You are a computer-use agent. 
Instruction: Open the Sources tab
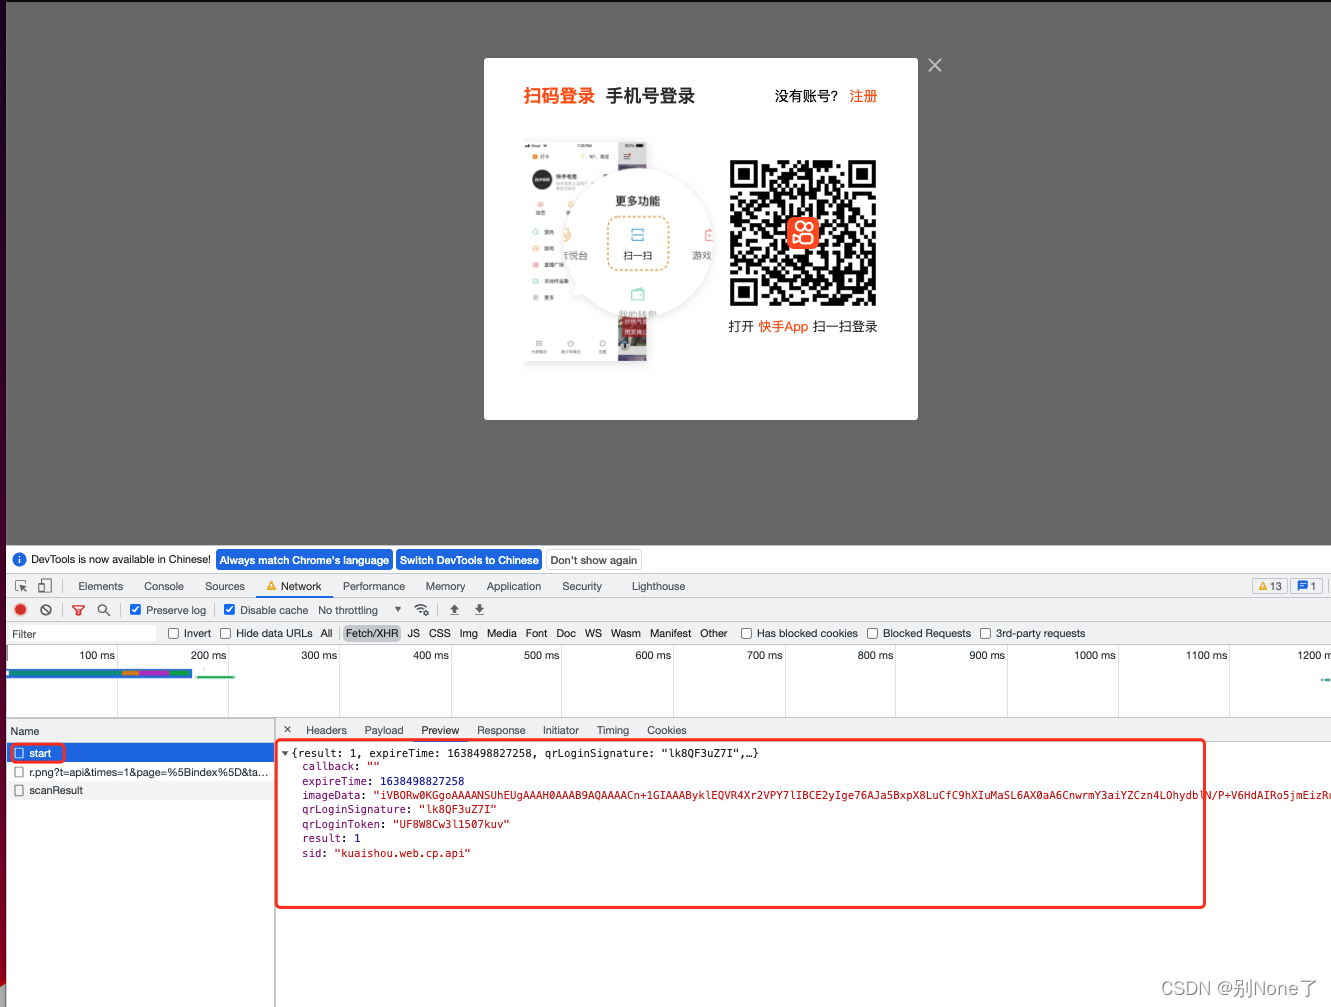pos(225,586)
